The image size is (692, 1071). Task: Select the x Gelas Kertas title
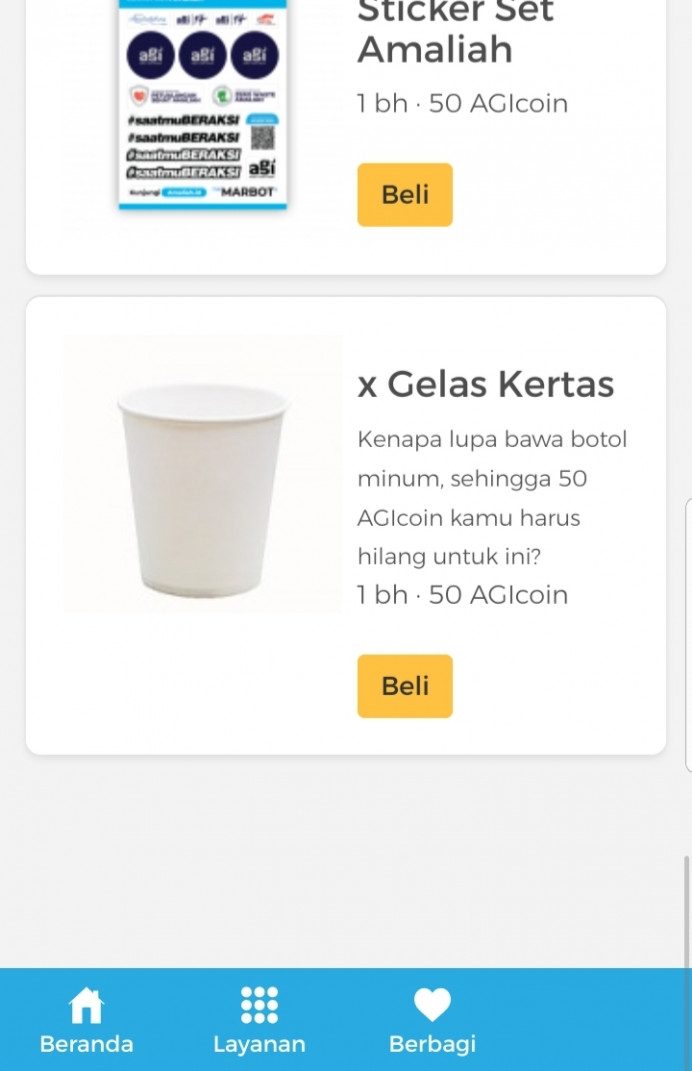[485, 383]
